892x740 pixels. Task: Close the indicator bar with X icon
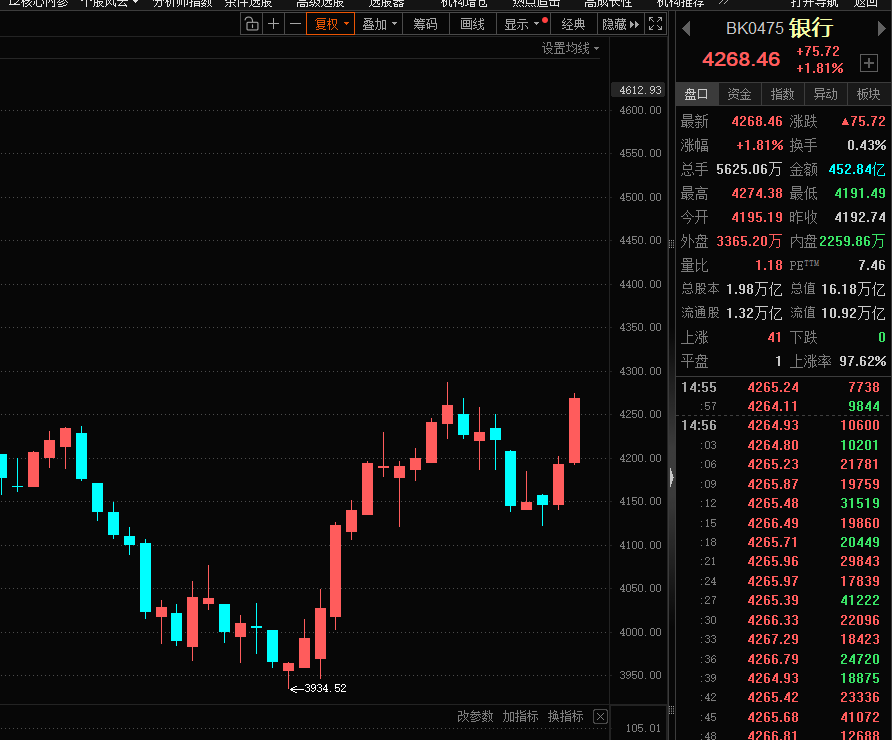(600, 717)
